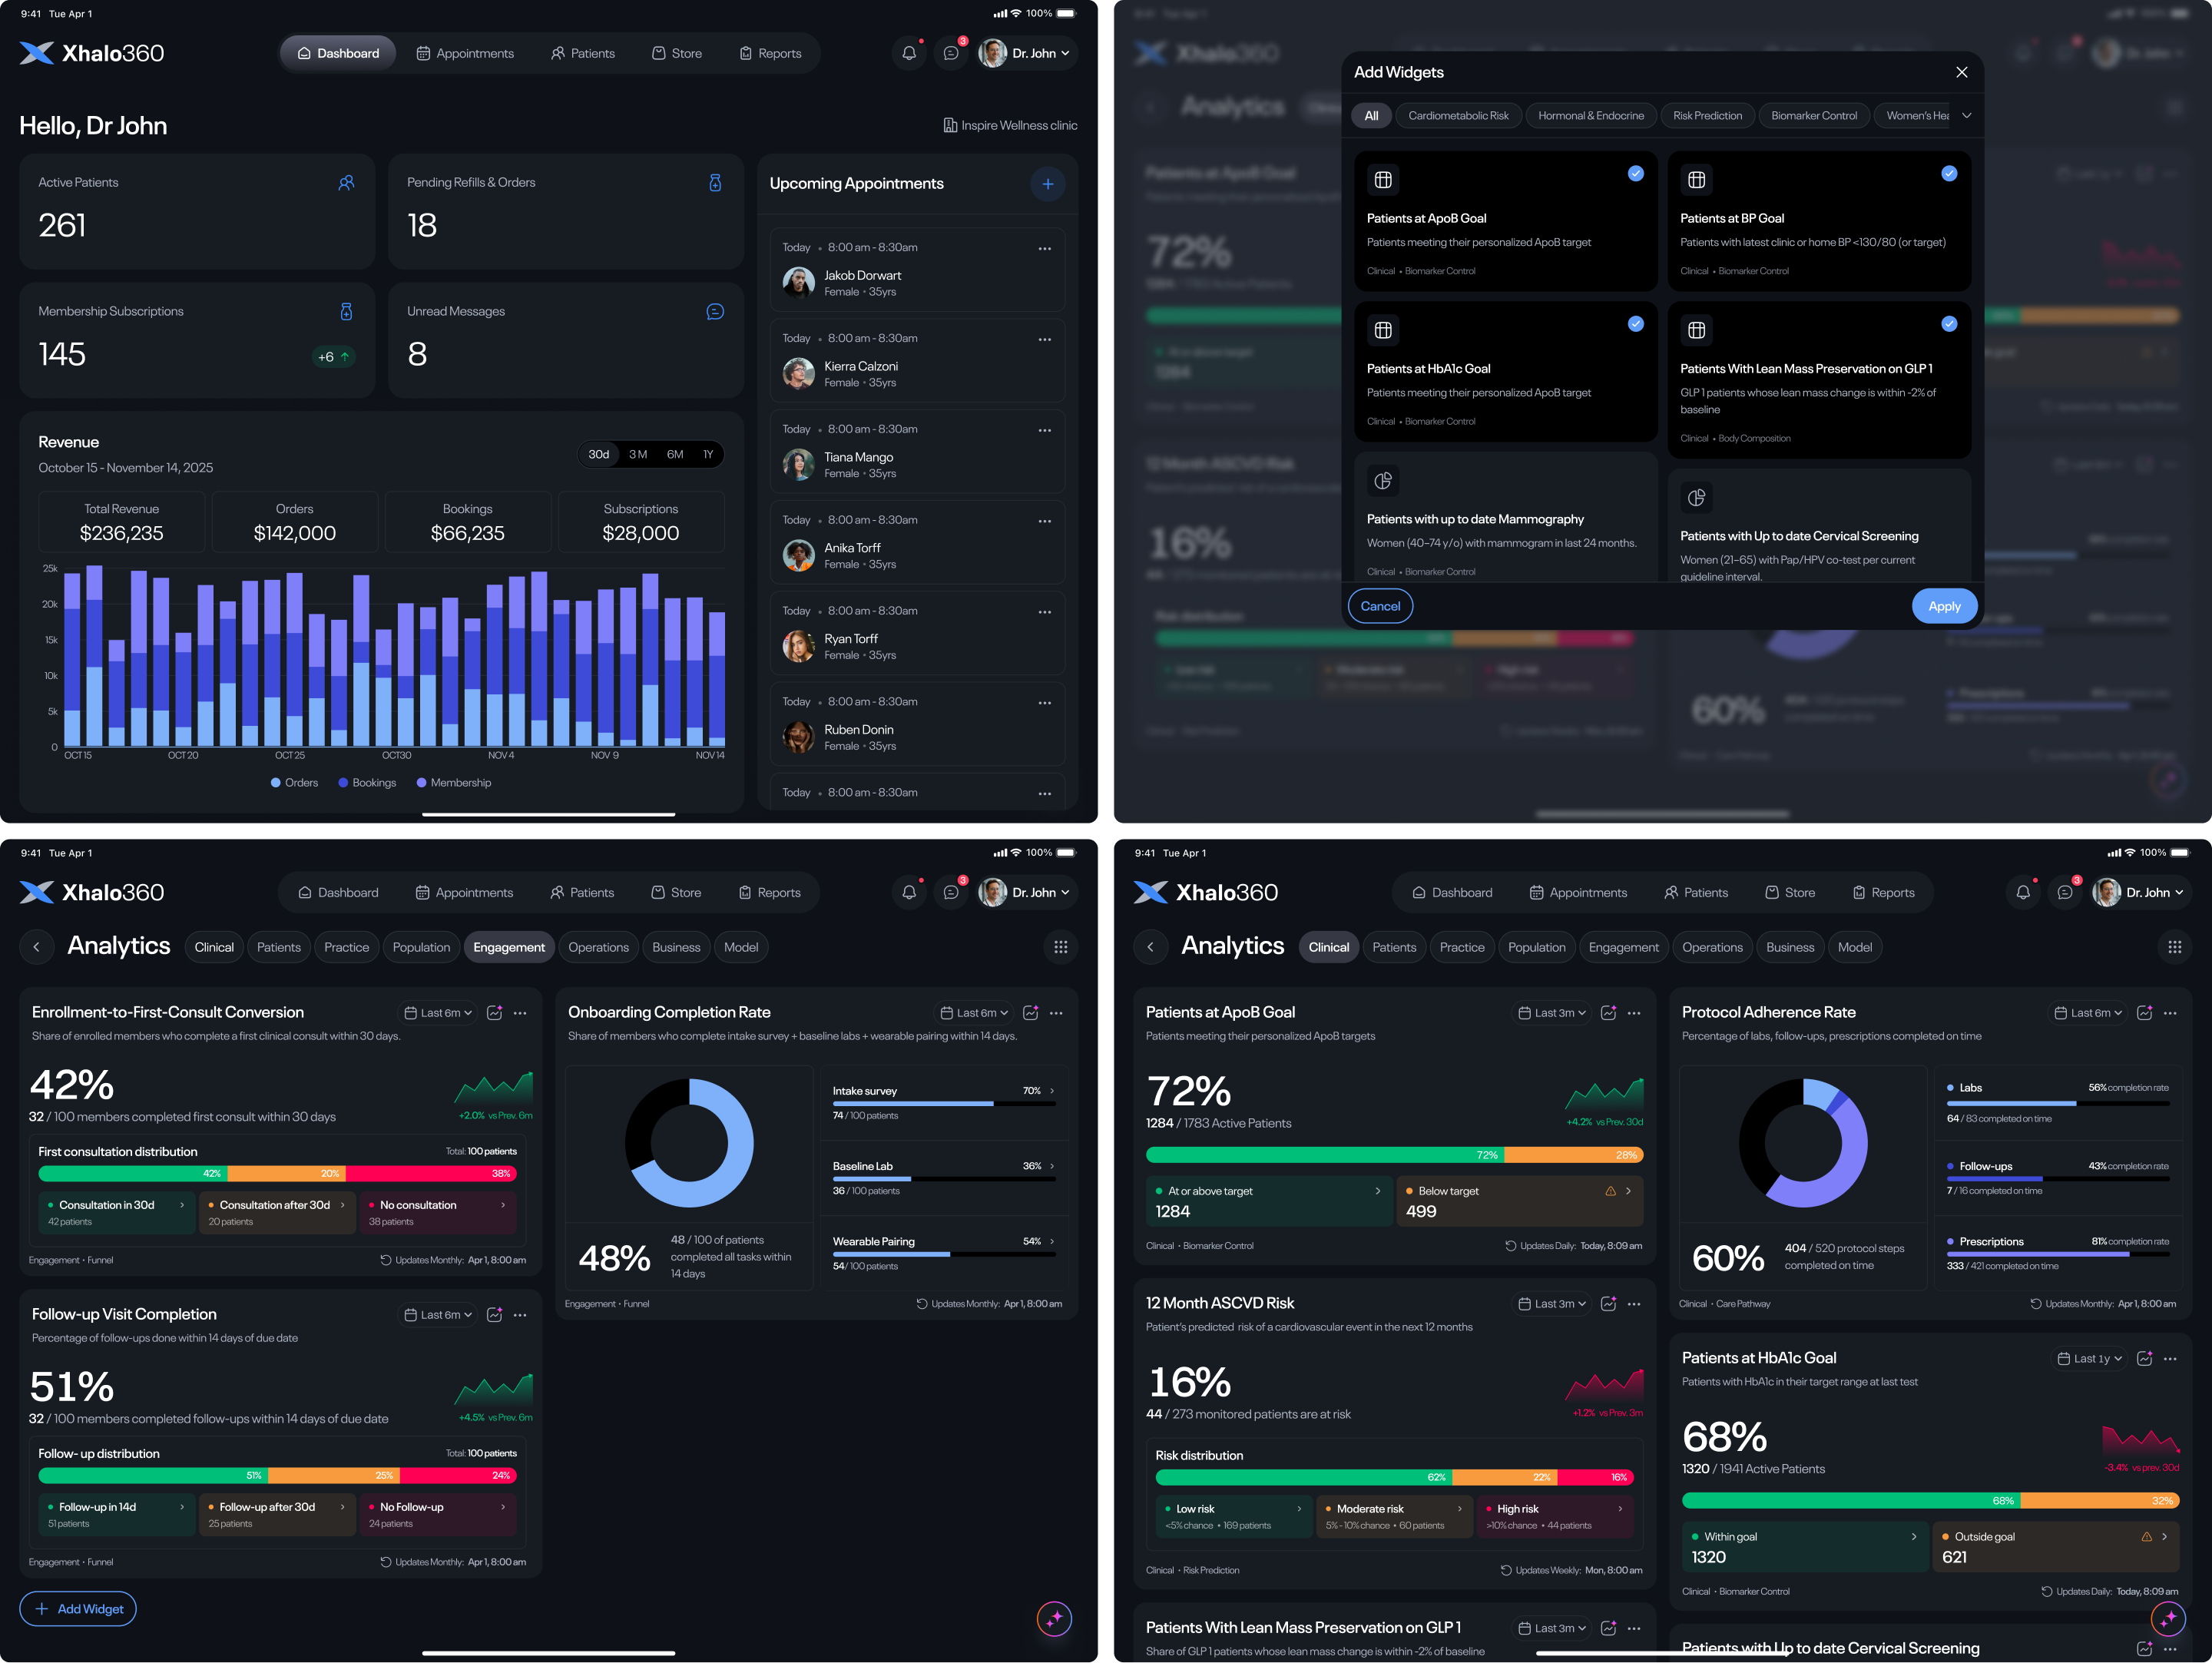
Task: Open messages icon on Clinical analytics screen header
Action: click(x=2064, y=892)
